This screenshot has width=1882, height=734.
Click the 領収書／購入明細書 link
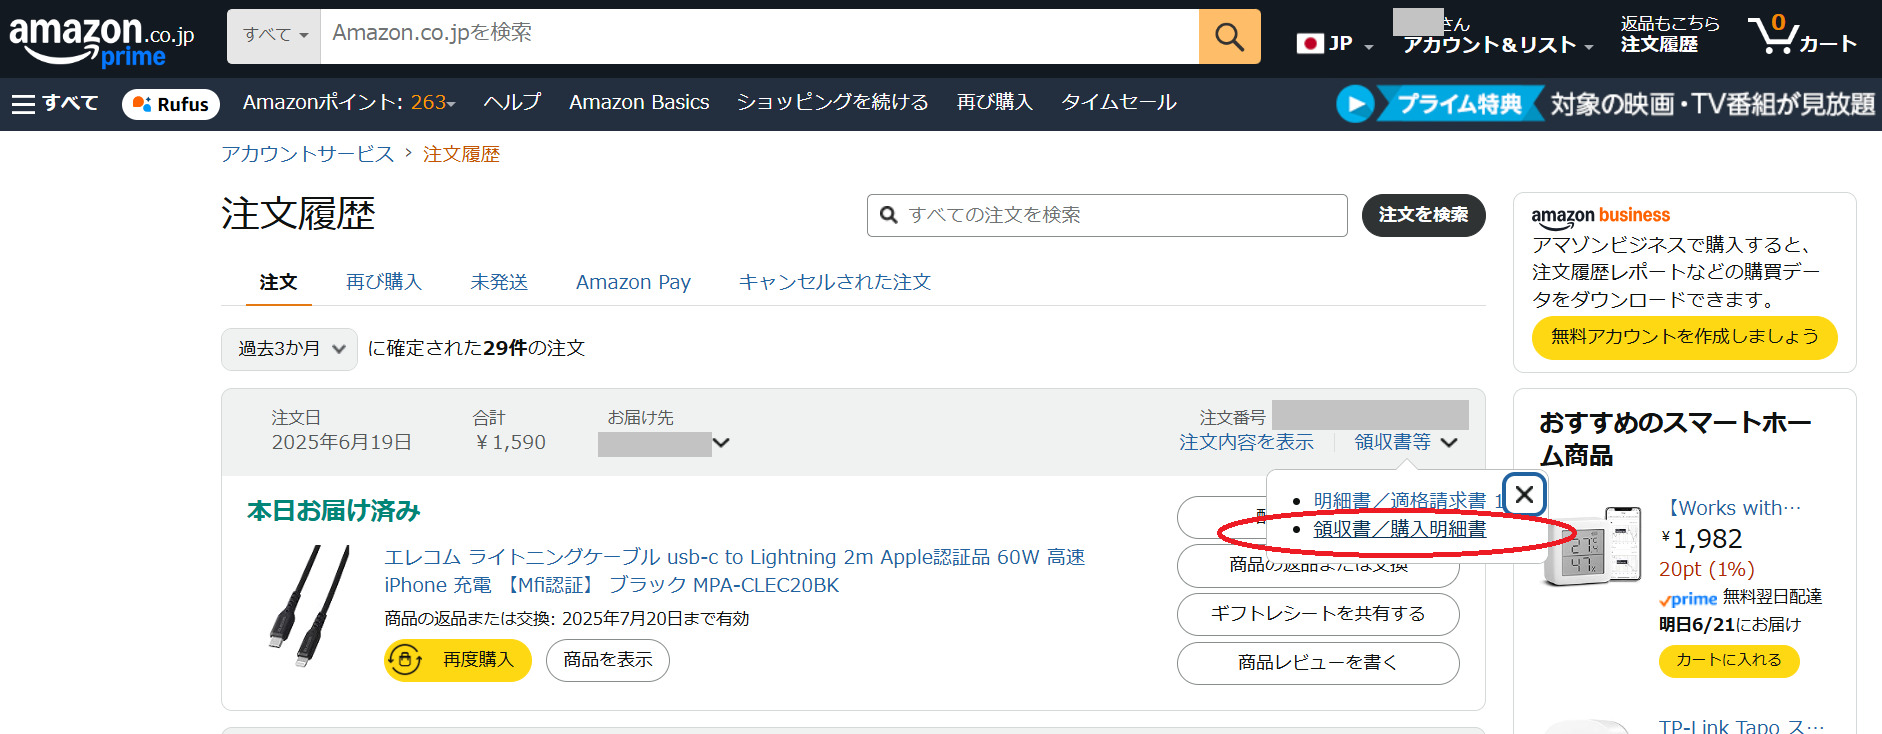coord(1399,529)
